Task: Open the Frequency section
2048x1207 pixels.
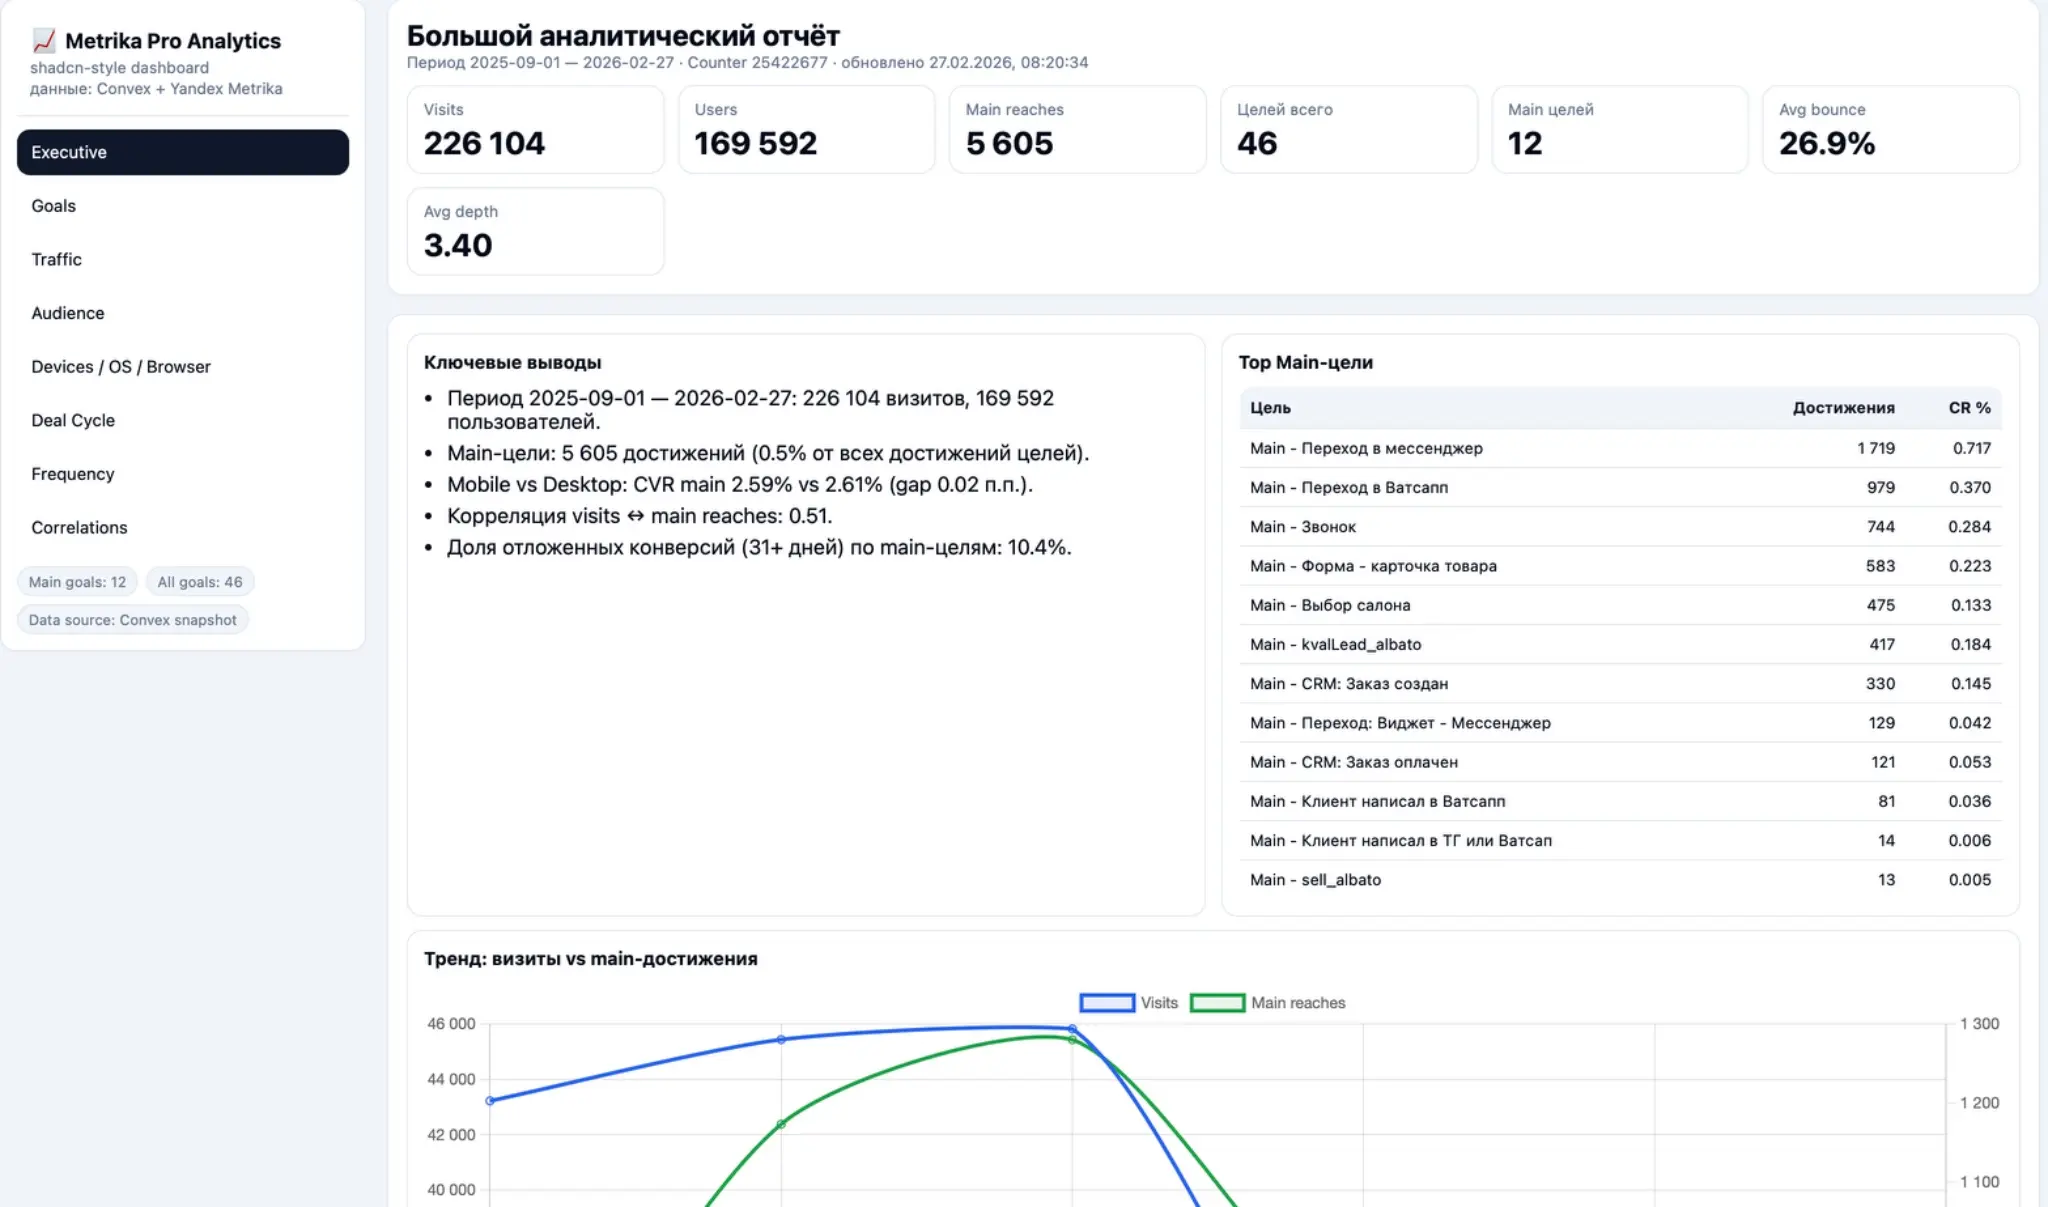Action: pos(183,474)
